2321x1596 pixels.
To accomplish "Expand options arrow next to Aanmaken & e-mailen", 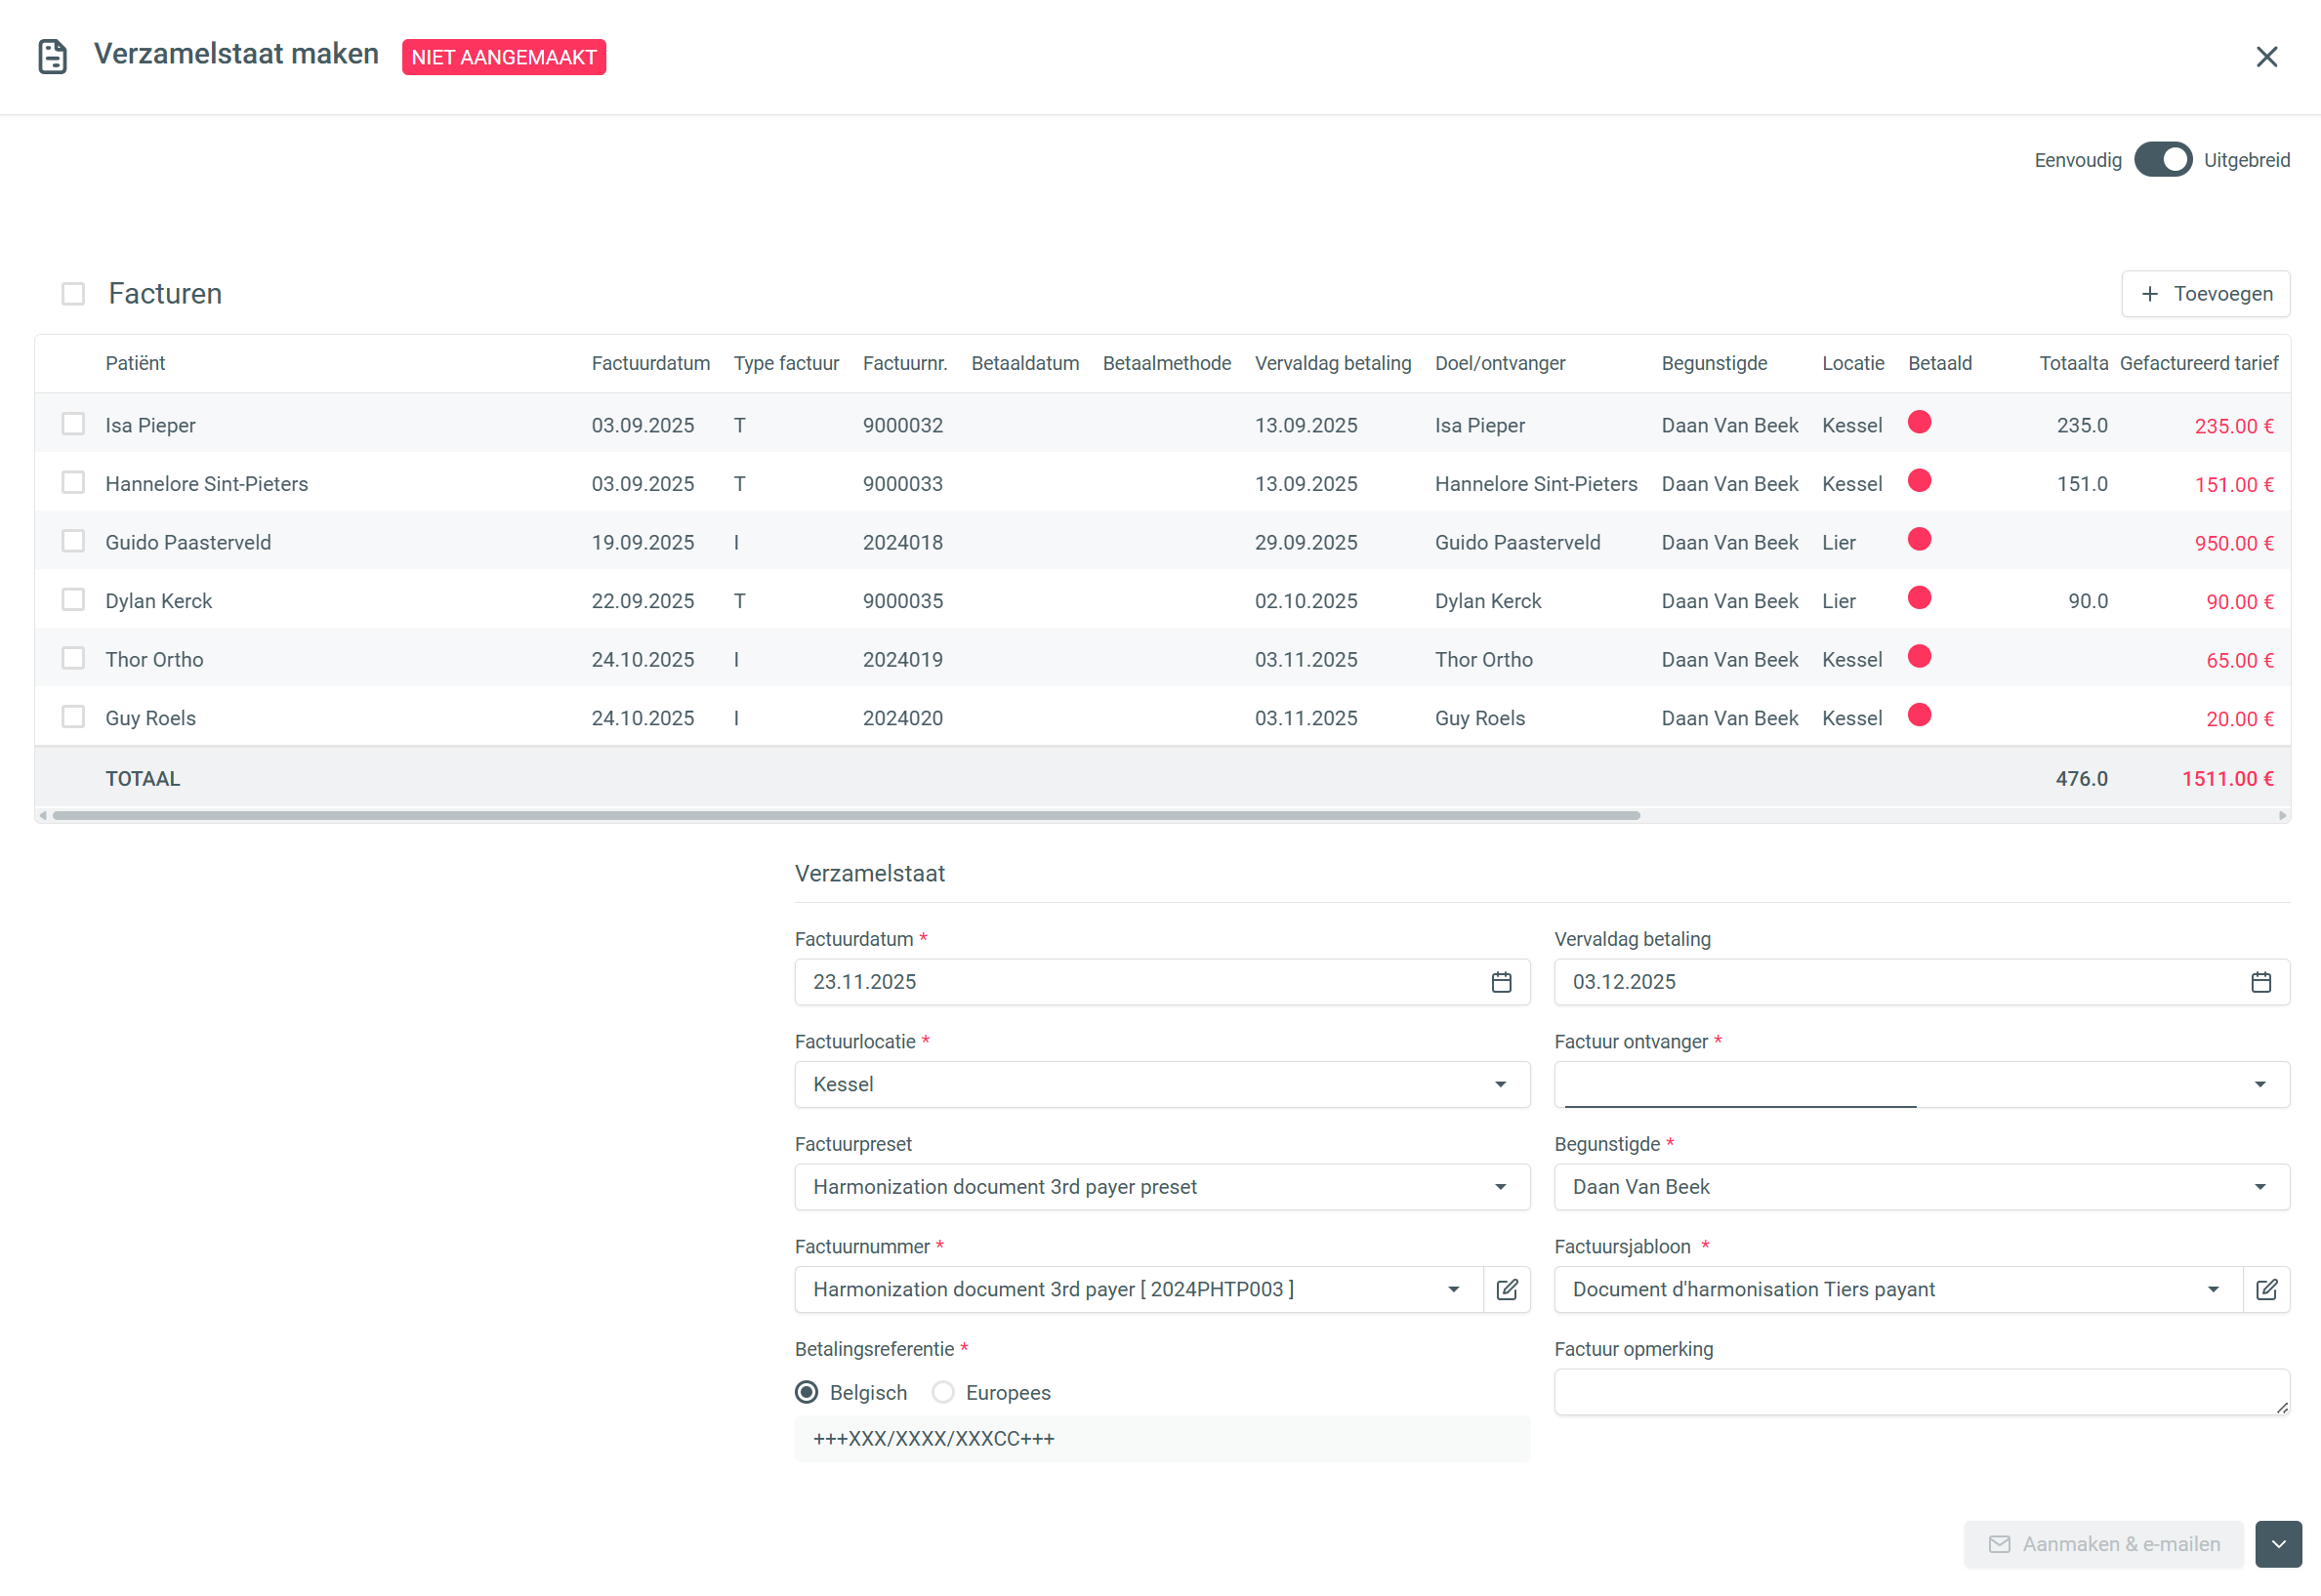I will click(2278, 1544).
